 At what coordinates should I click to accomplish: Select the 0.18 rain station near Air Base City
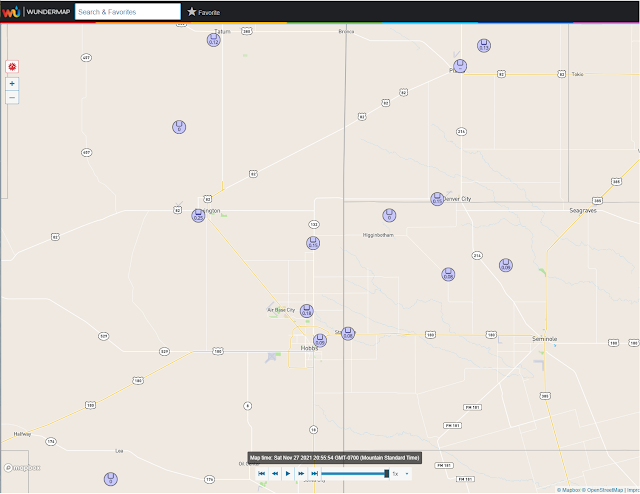(307, 311)
